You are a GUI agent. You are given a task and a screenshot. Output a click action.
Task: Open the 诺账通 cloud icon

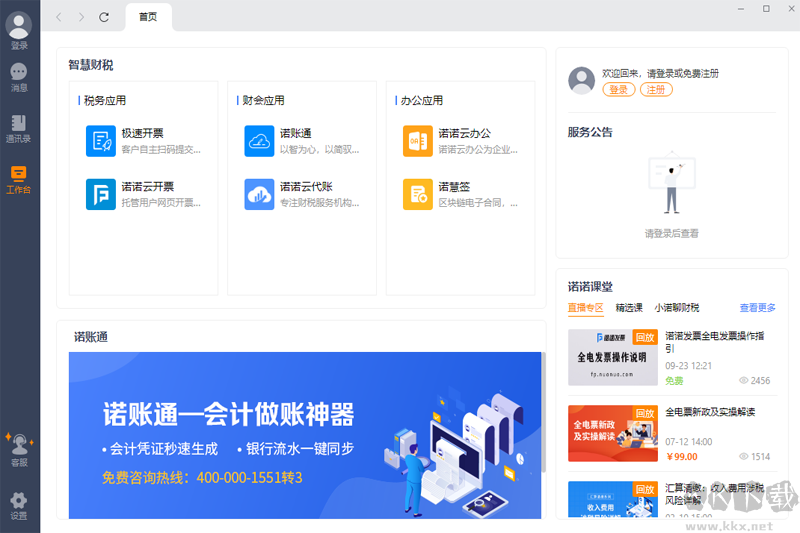point(259,141)
